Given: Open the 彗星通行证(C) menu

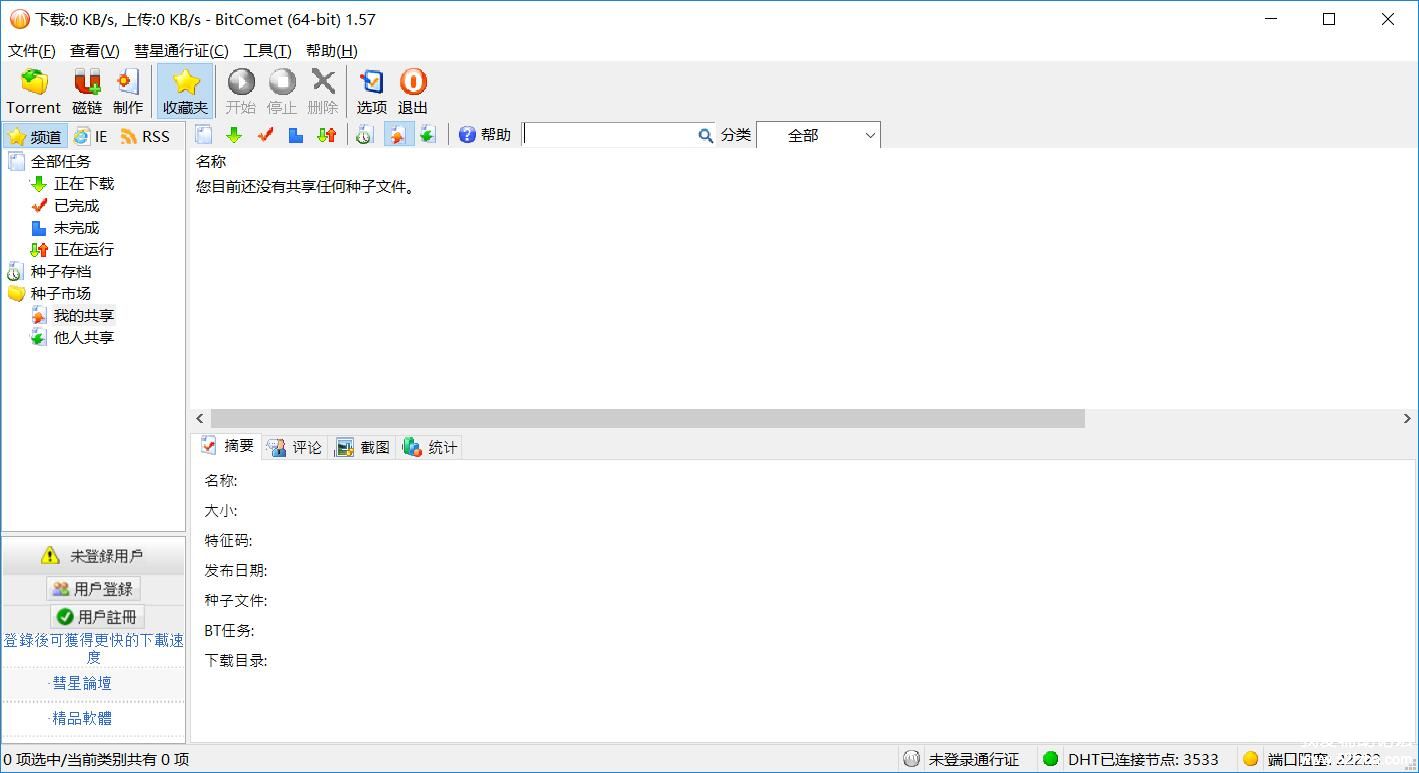Looking at the screenshot, I should click(181, 51).
